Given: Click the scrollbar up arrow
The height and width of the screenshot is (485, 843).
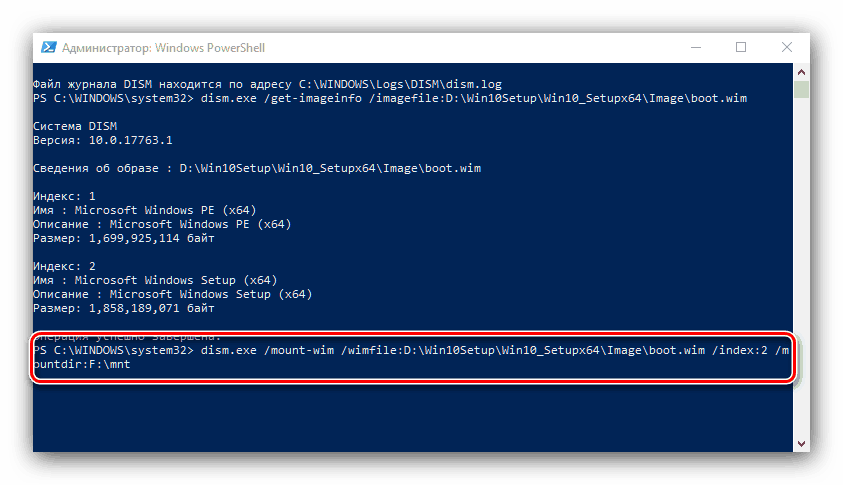Looking at the screenshot, I should pyautogui.click(x=801, y=76).
